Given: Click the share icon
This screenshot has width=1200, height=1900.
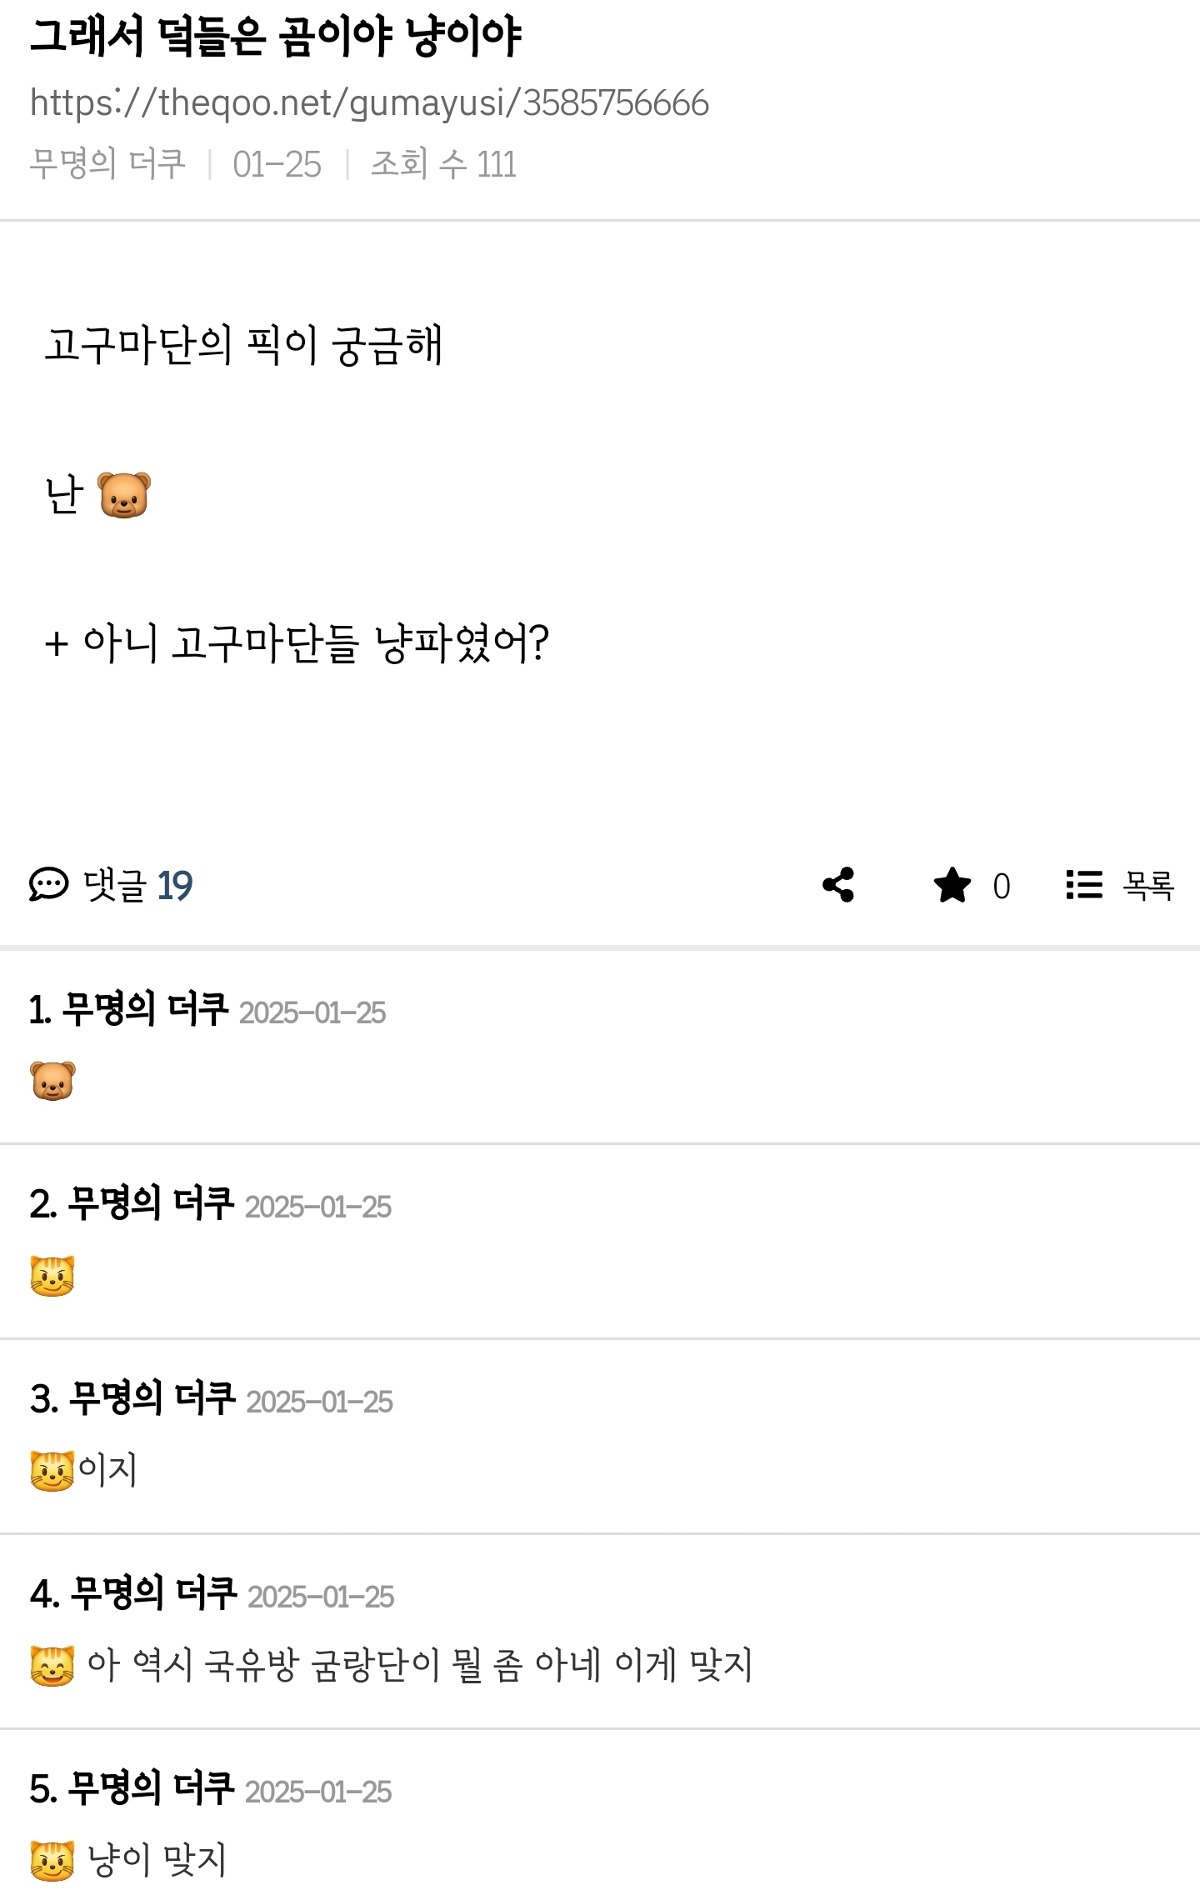Looking at the screenshot, I should tap(838, 885).
